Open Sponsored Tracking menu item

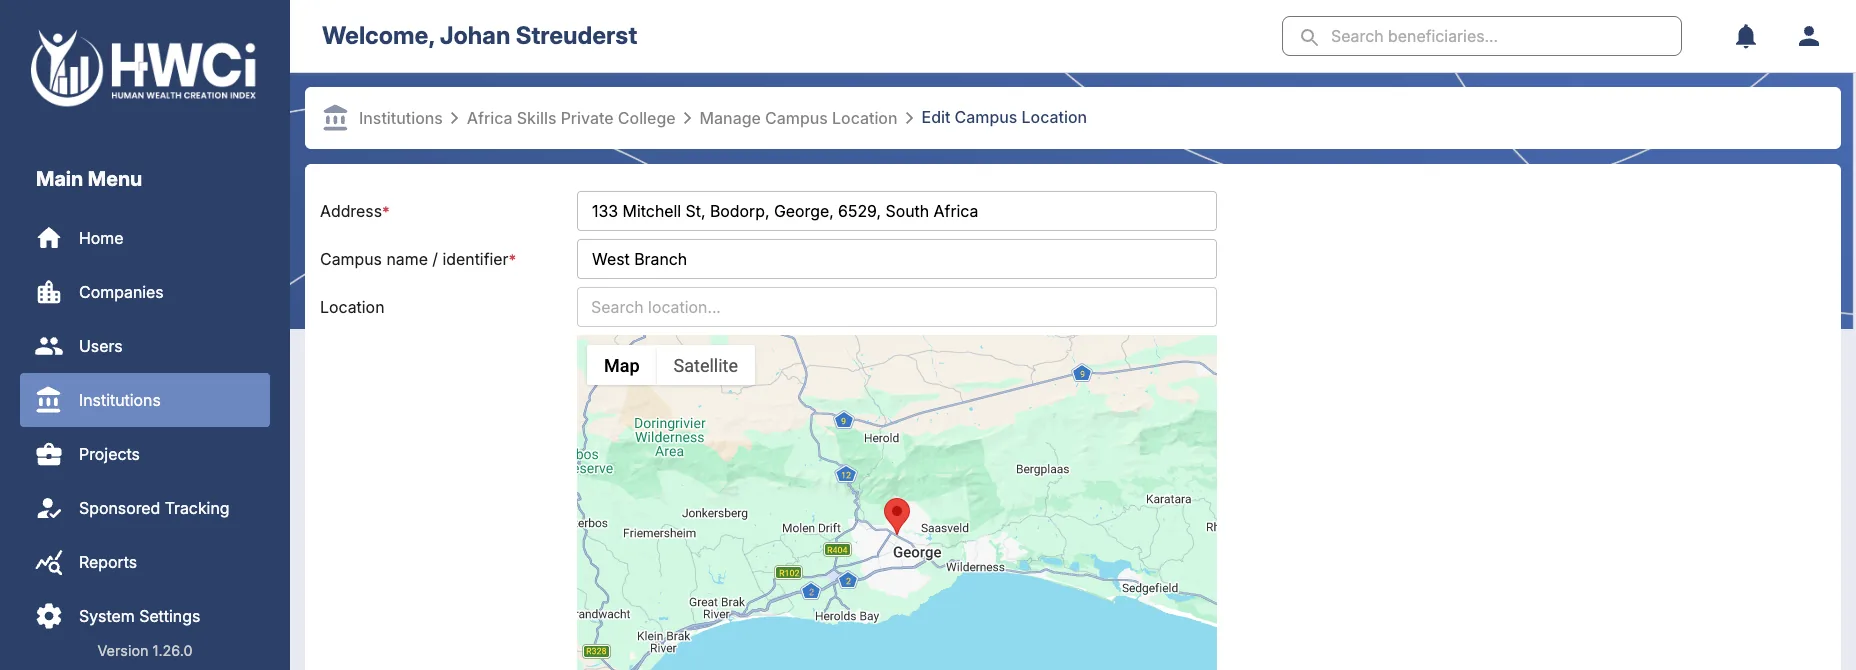[145, 508]
